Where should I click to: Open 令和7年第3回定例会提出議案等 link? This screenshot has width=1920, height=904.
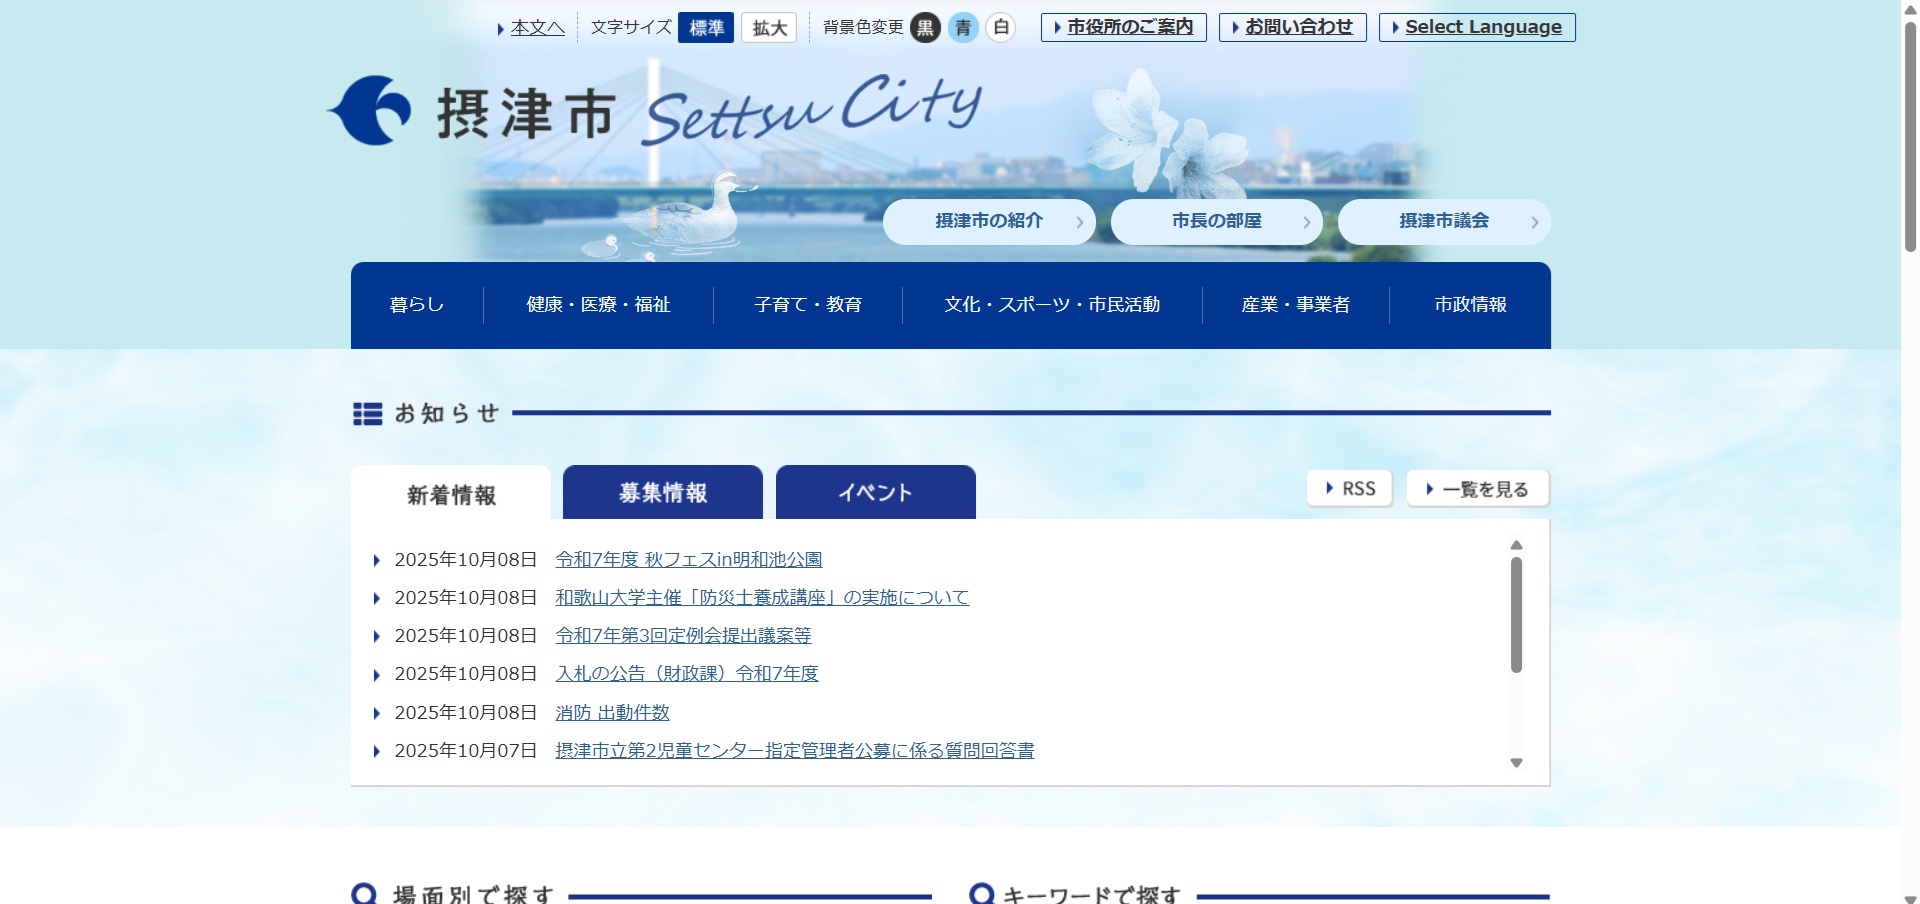click(x=683, y=636)
